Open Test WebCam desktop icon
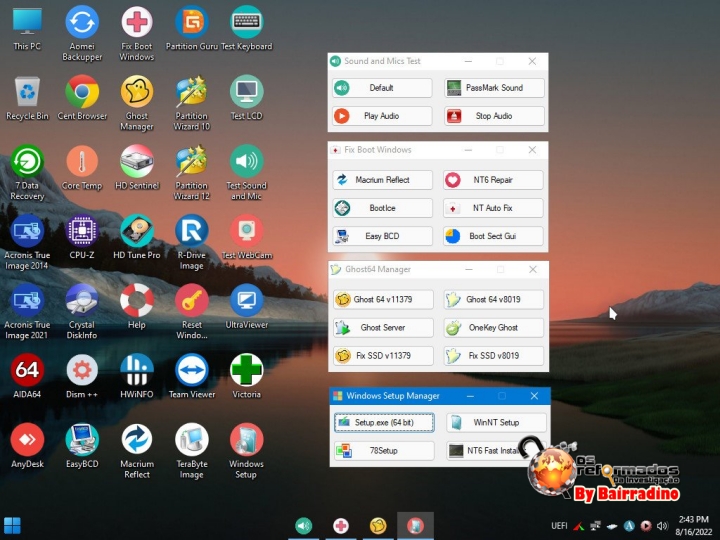The width and height of the screenshot is (720, 540). 247,237
